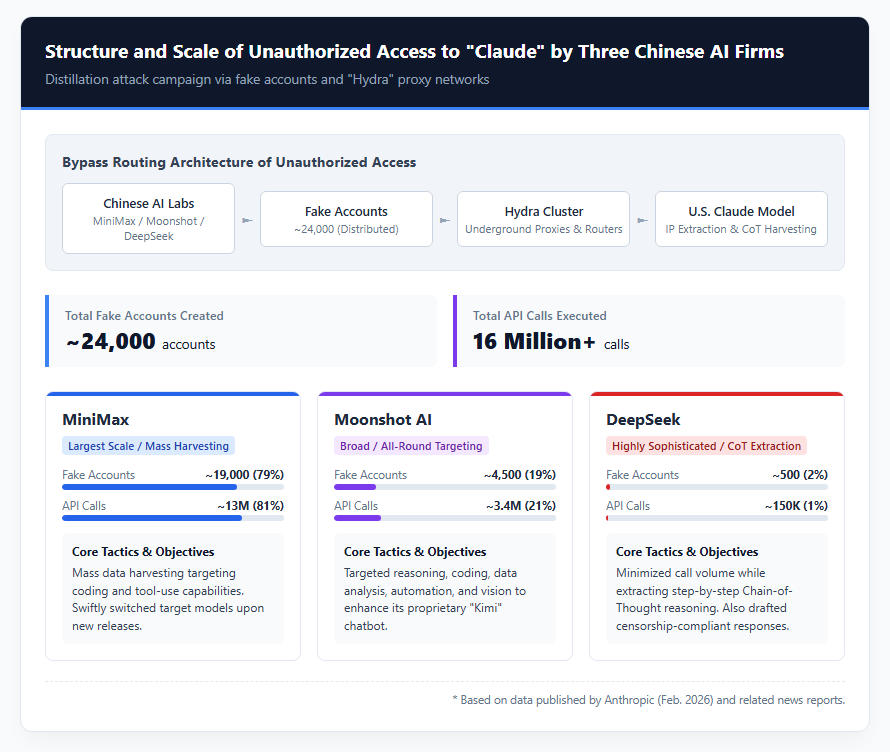Click the MiniMax API Calls progress bar

pos(173,518)
